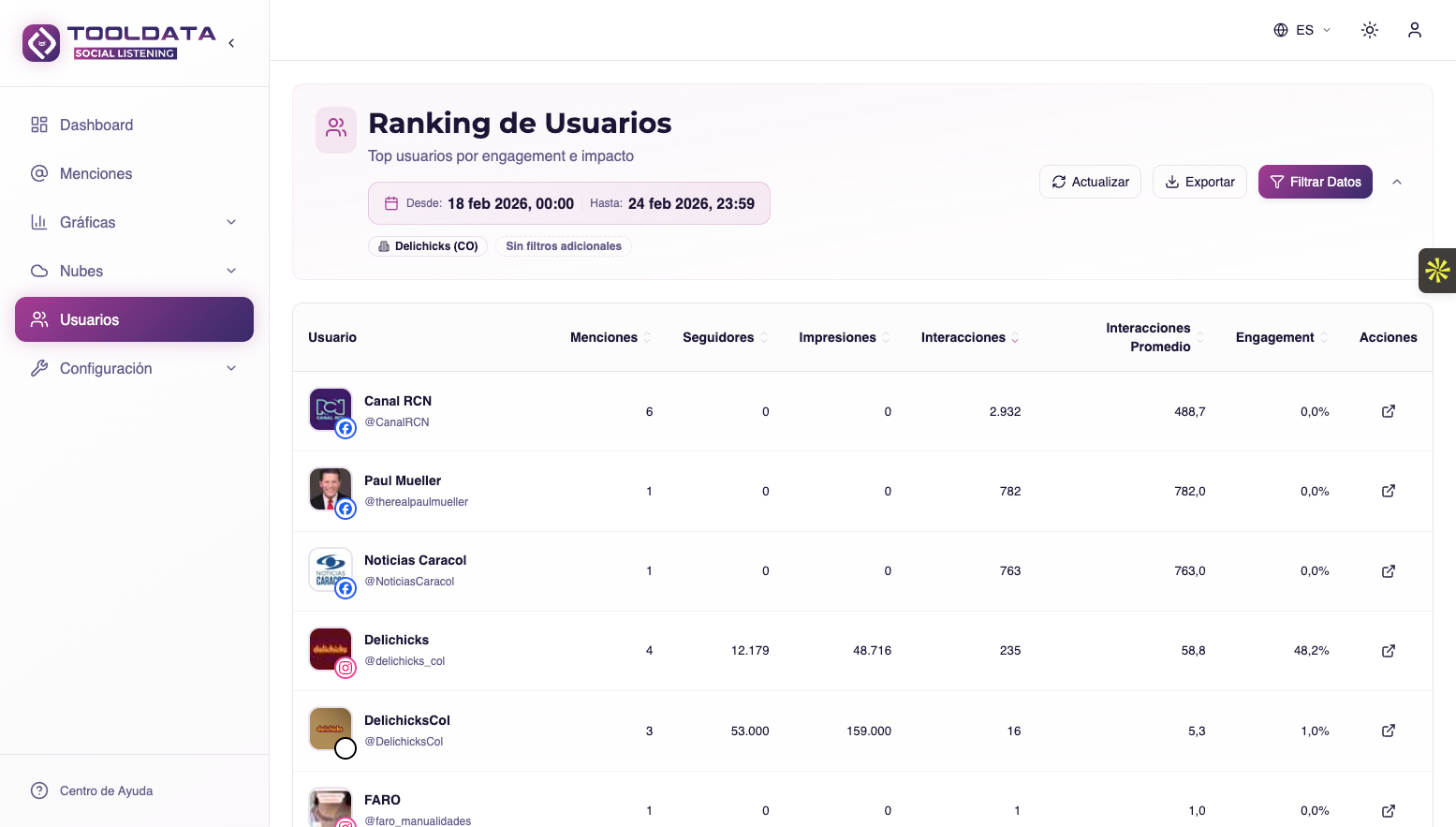Open the ES language selector
Viewport: 1456px width, 827px height.
(x=1302, y=30)
